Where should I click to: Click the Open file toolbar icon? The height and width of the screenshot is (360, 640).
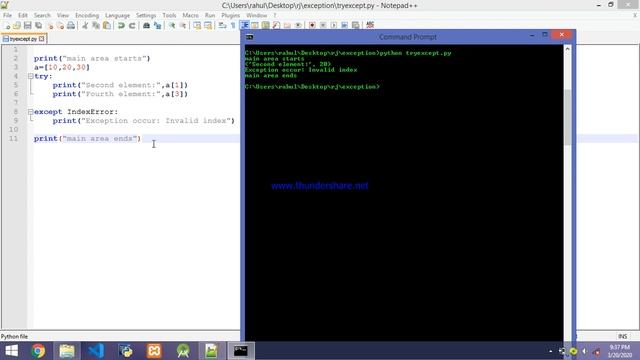[17, 25]
